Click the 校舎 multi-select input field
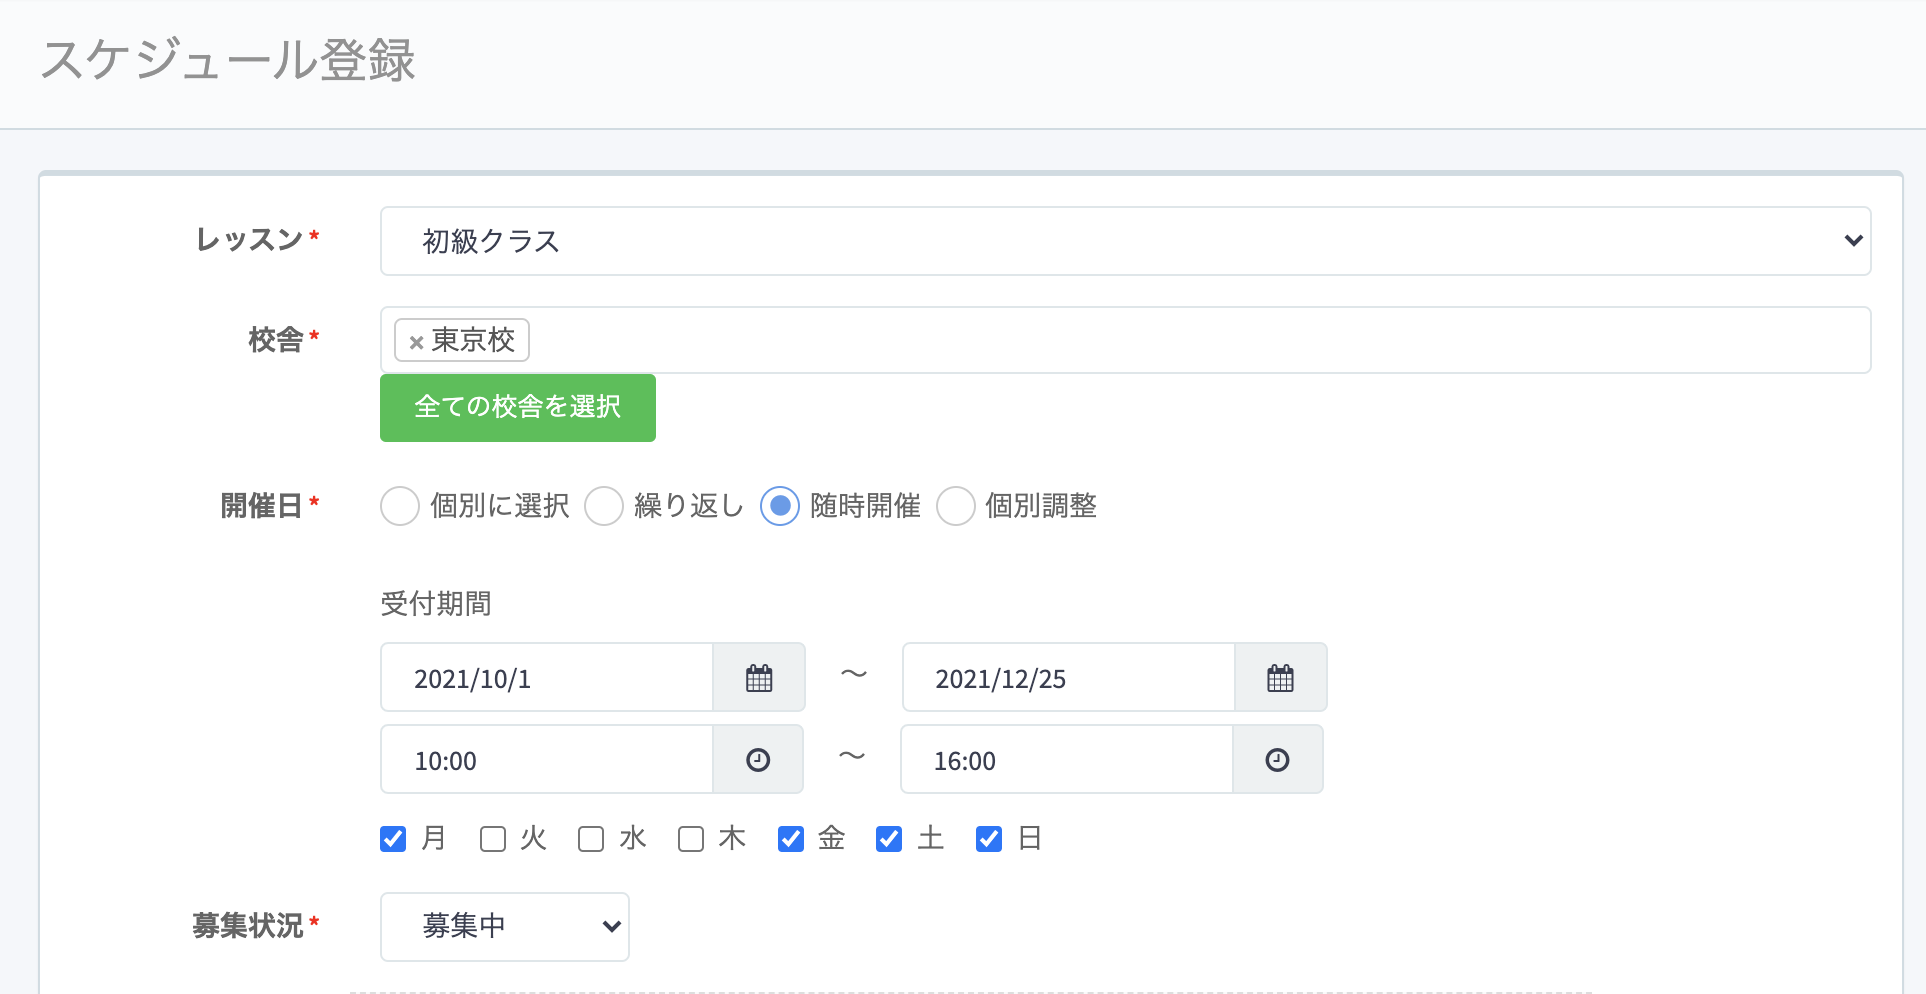 [x=1125, y=340]
